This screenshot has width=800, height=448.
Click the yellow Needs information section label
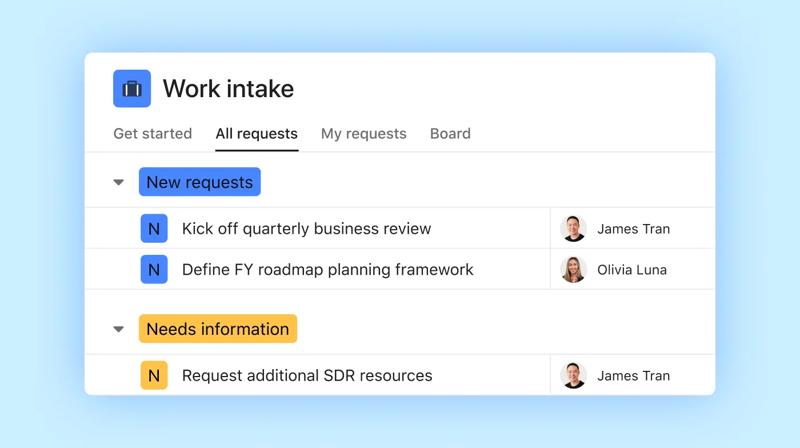(218, 329)
